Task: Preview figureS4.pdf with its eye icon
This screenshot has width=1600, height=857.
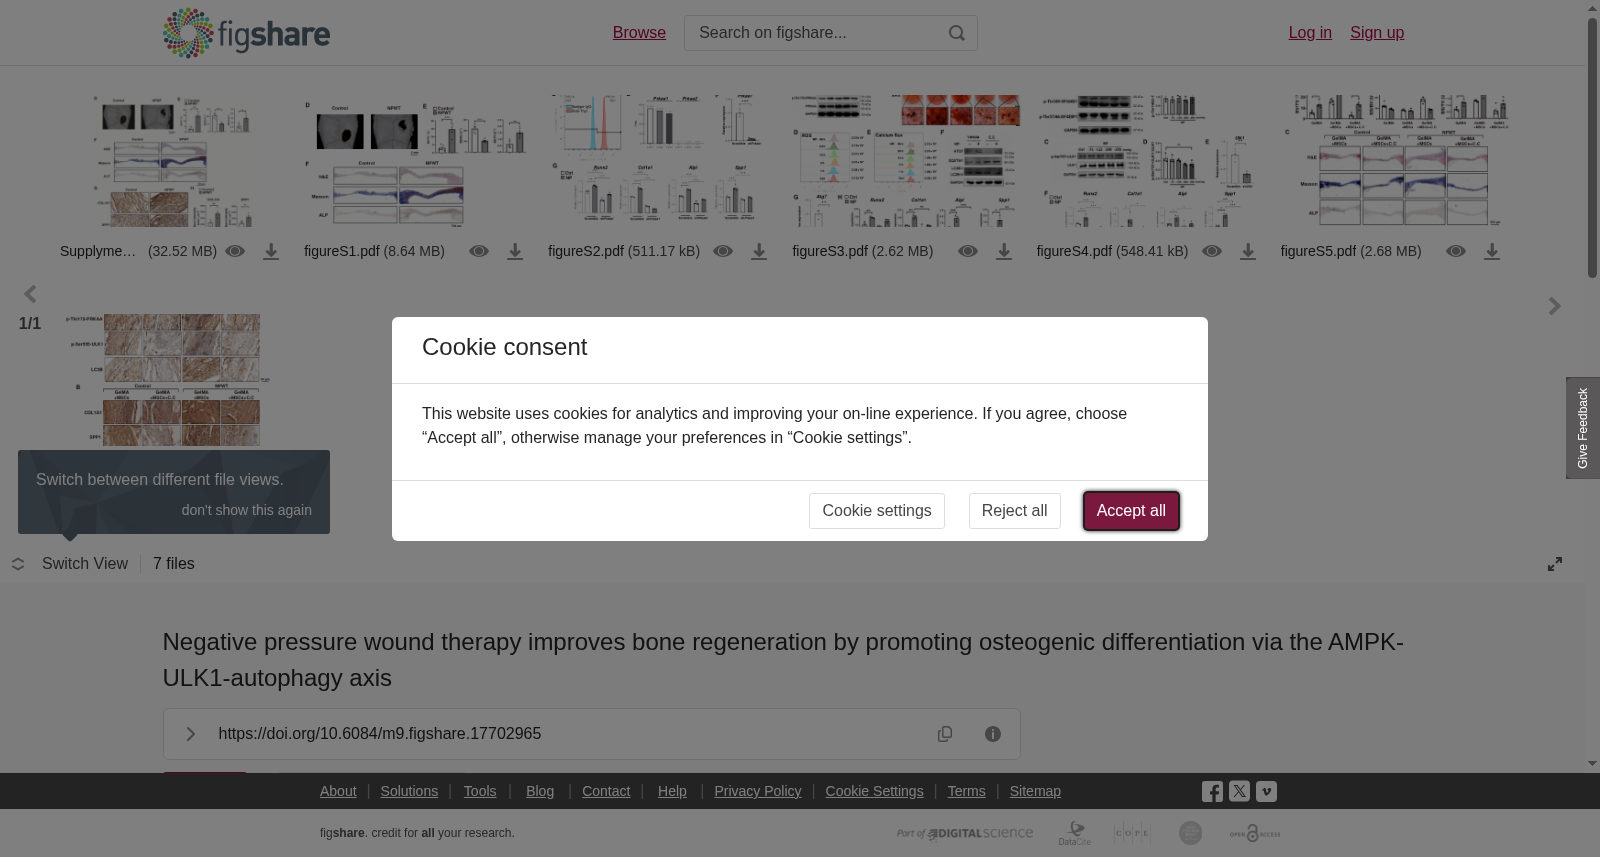Action: pyautogui.click(x=1212, y=251)
